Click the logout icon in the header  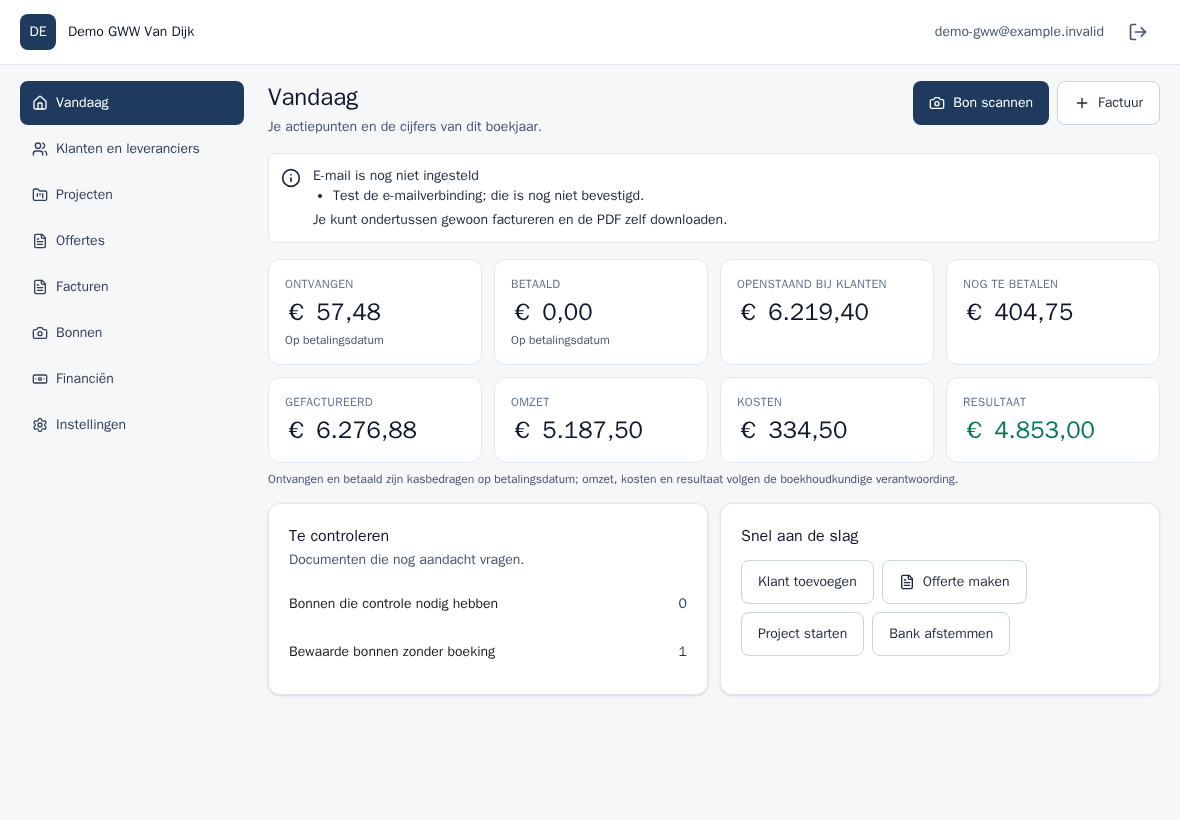[1138, 32]
